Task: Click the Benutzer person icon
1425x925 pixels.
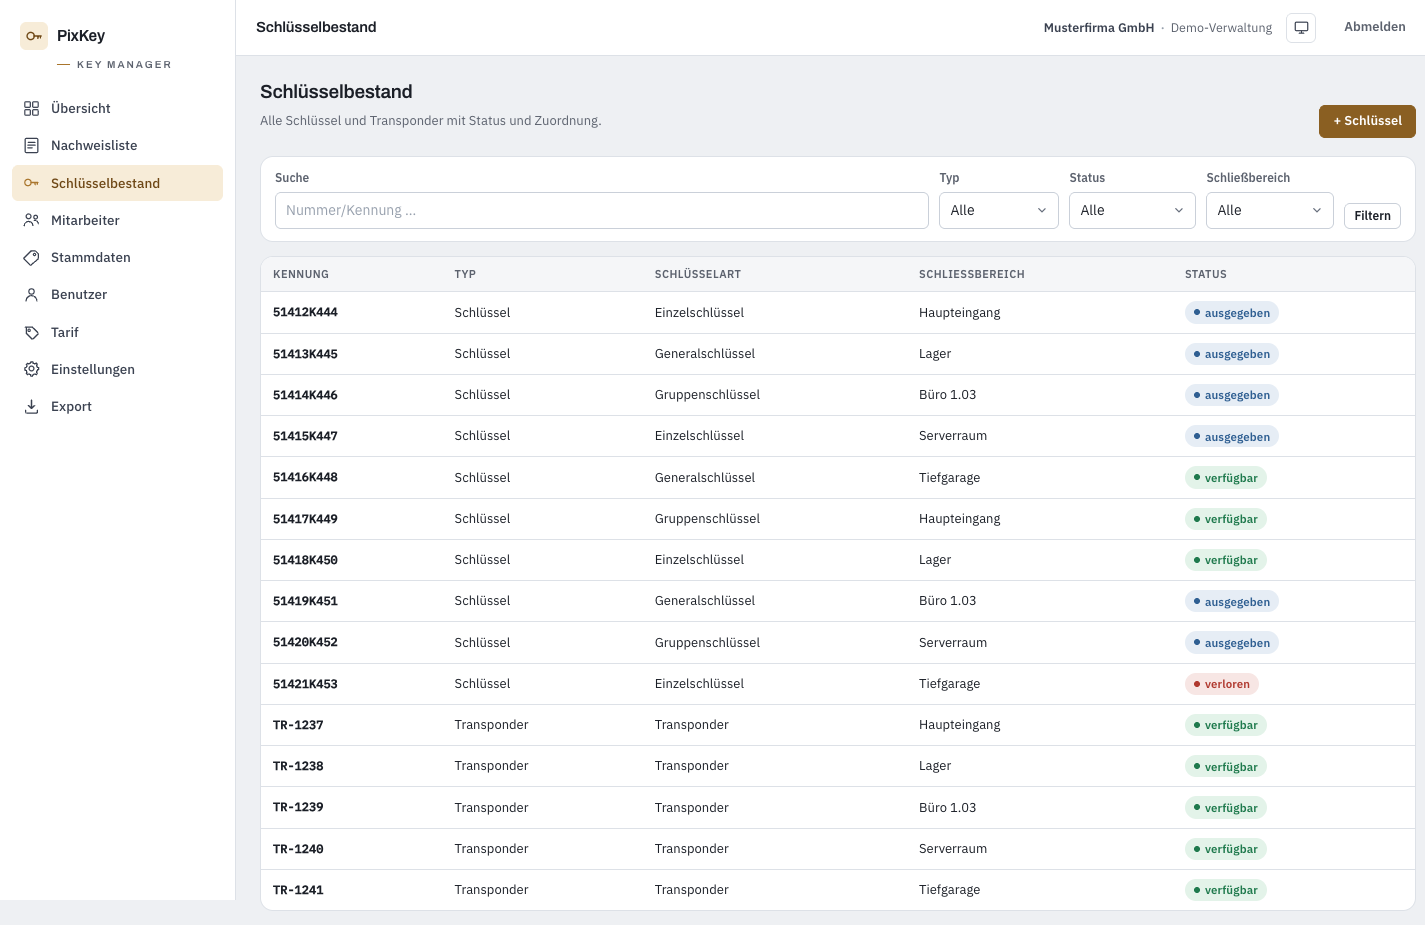Action: [x=32, y=294]
